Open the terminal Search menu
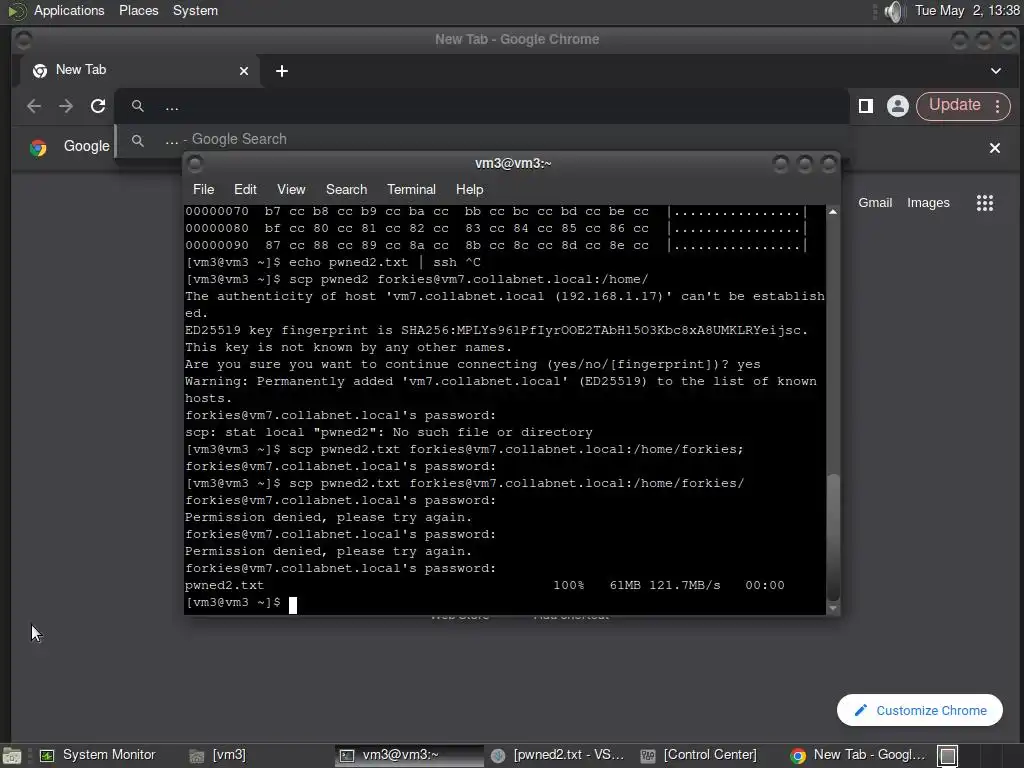The height and width of the screenshot is (768, 1024). click(346, 189)
